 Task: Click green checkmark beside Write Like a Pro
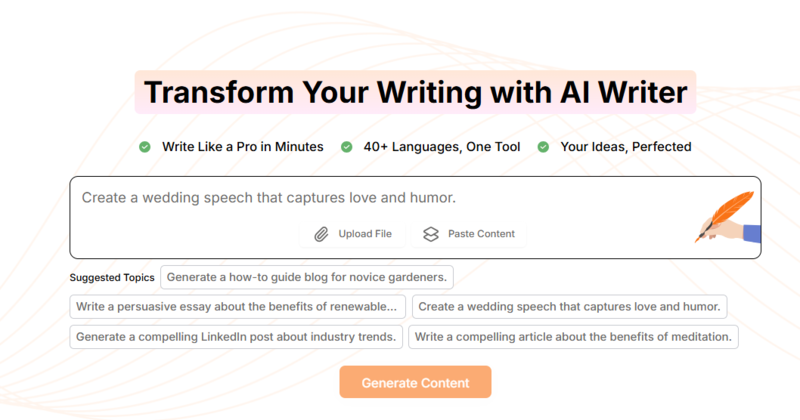pos(145,147)
